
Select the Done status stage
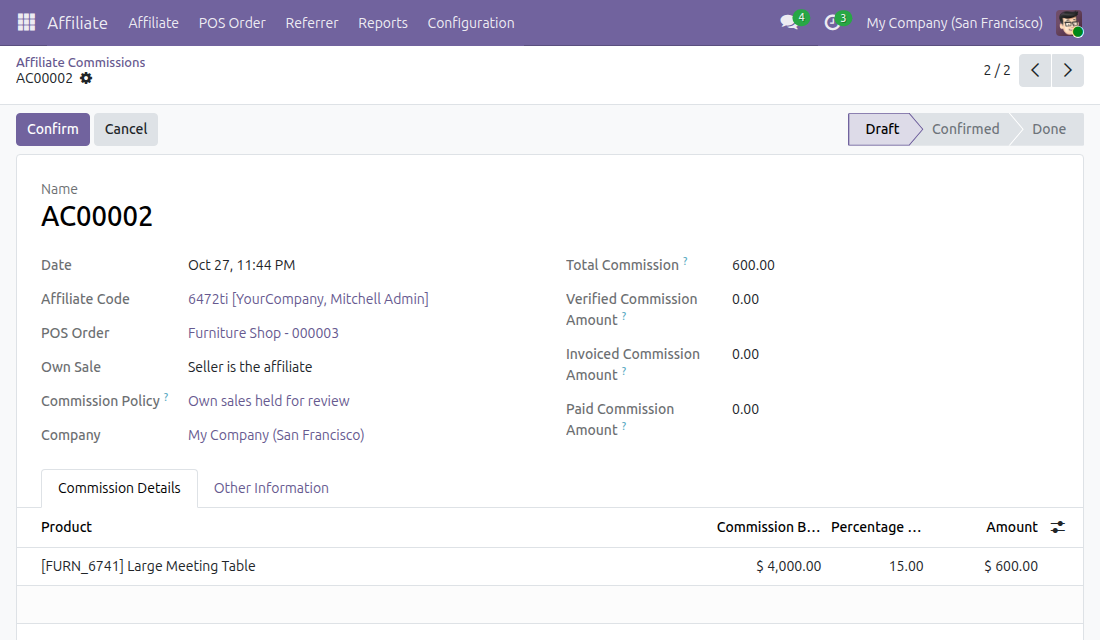click(1049, 129)
